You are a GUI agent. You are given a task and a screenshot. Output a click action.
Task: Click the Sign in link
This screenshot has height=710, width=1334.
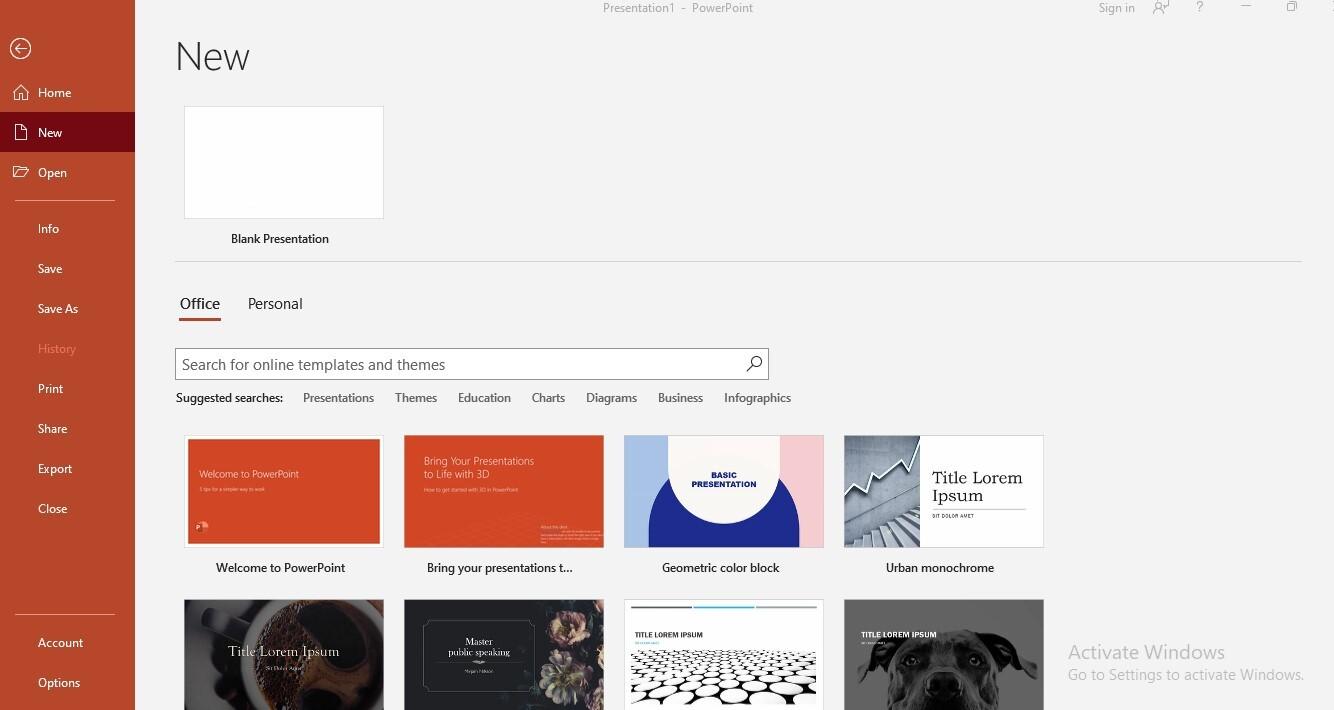[1116, 8]
